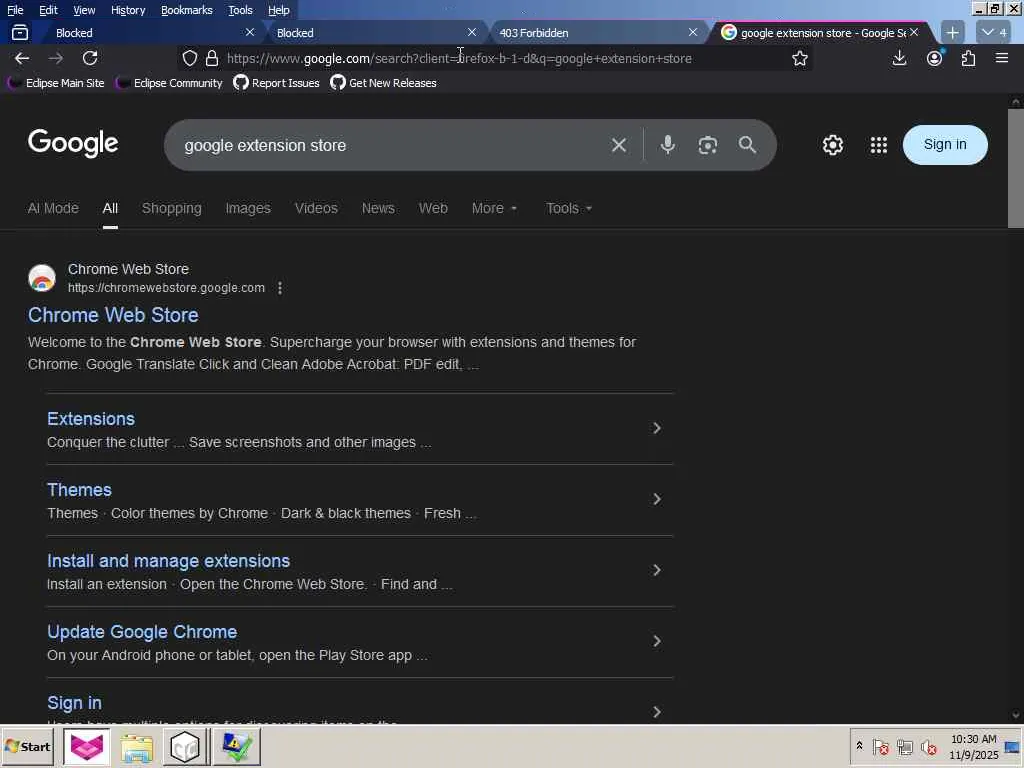
Task: Search by image with camera lens icon
Action: [x=707, y=145]
